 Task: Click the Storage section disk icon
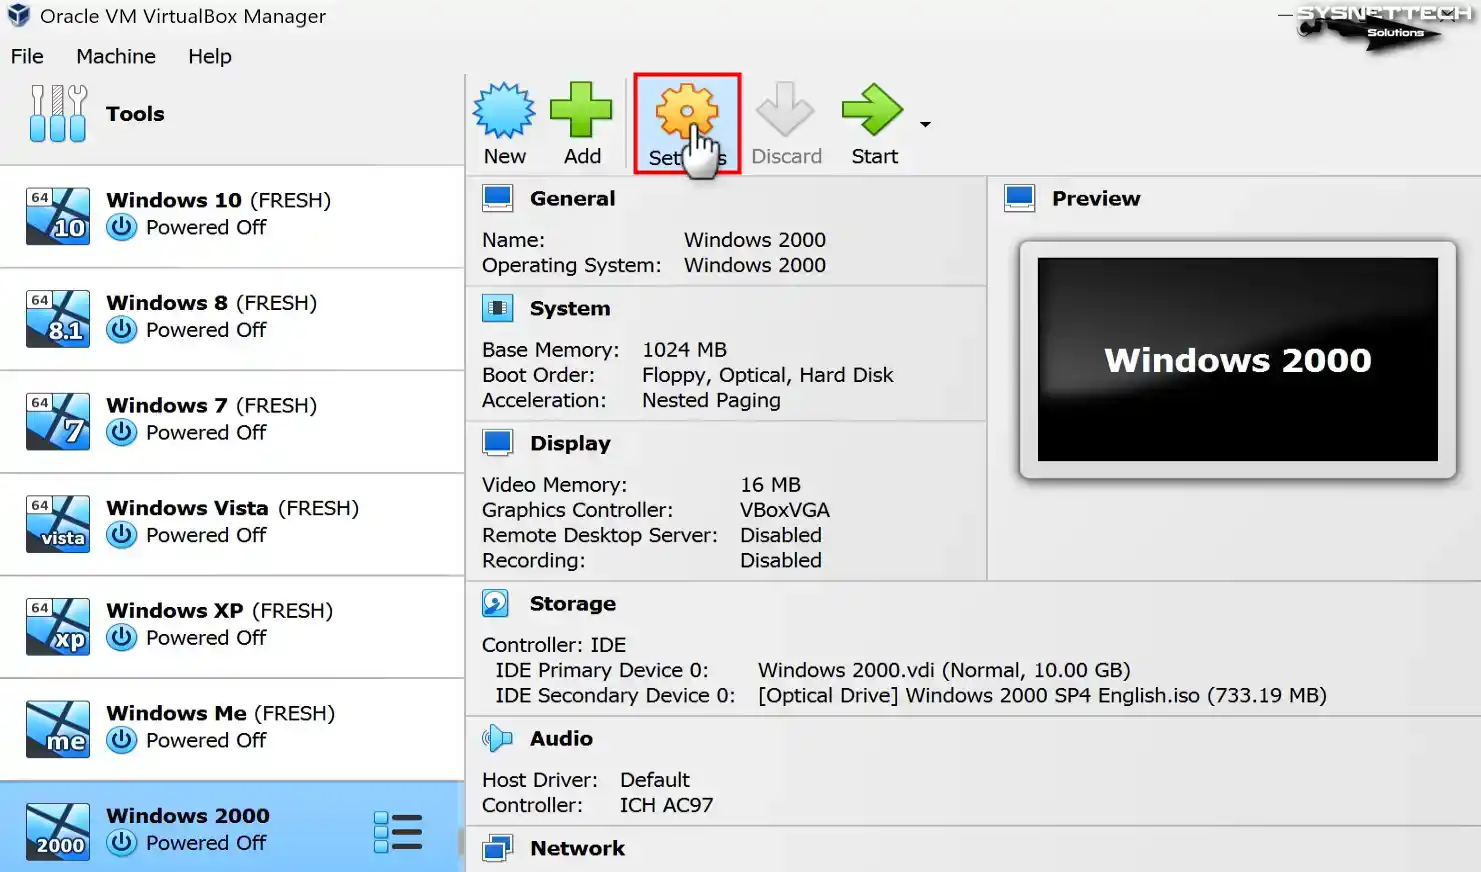point(496,603)
